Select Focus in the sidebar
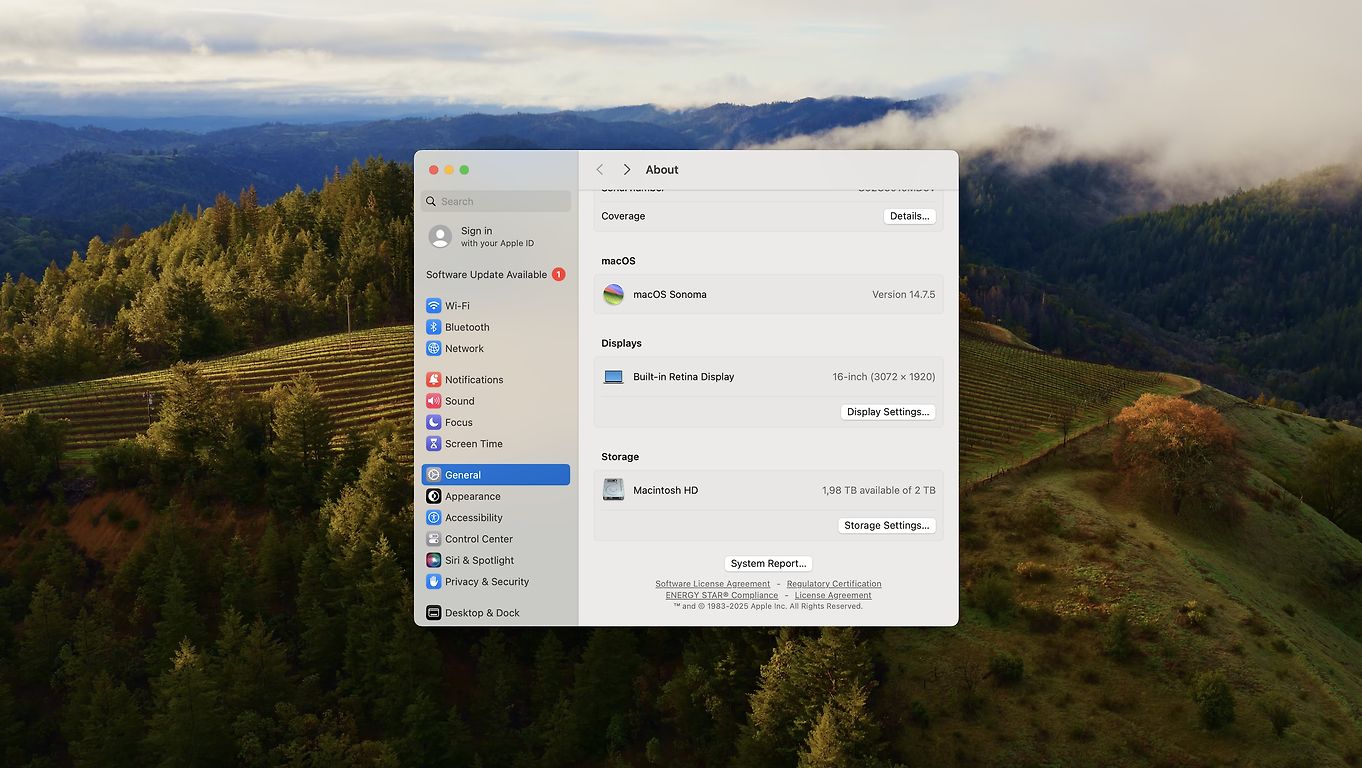Image resolution: width=1362 pixels, height=768 pixels. pos(496,422)
